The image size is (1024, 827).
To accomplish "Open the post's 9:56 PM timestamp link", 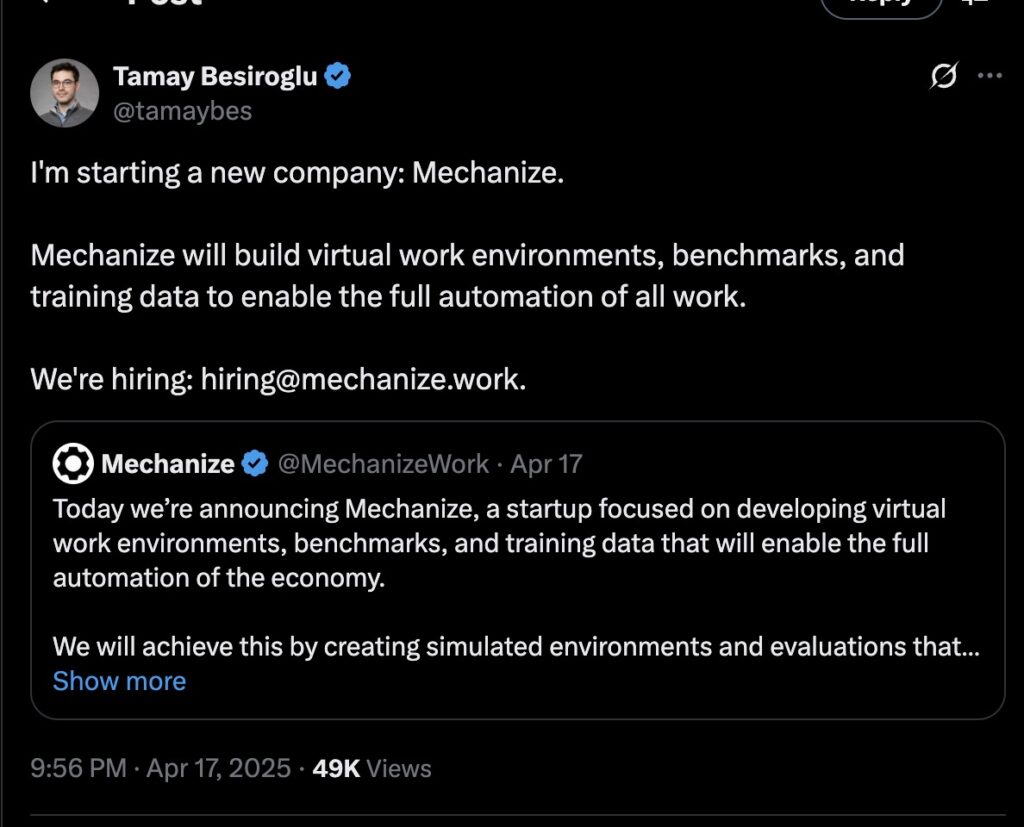I will click(x=160, y=768).
